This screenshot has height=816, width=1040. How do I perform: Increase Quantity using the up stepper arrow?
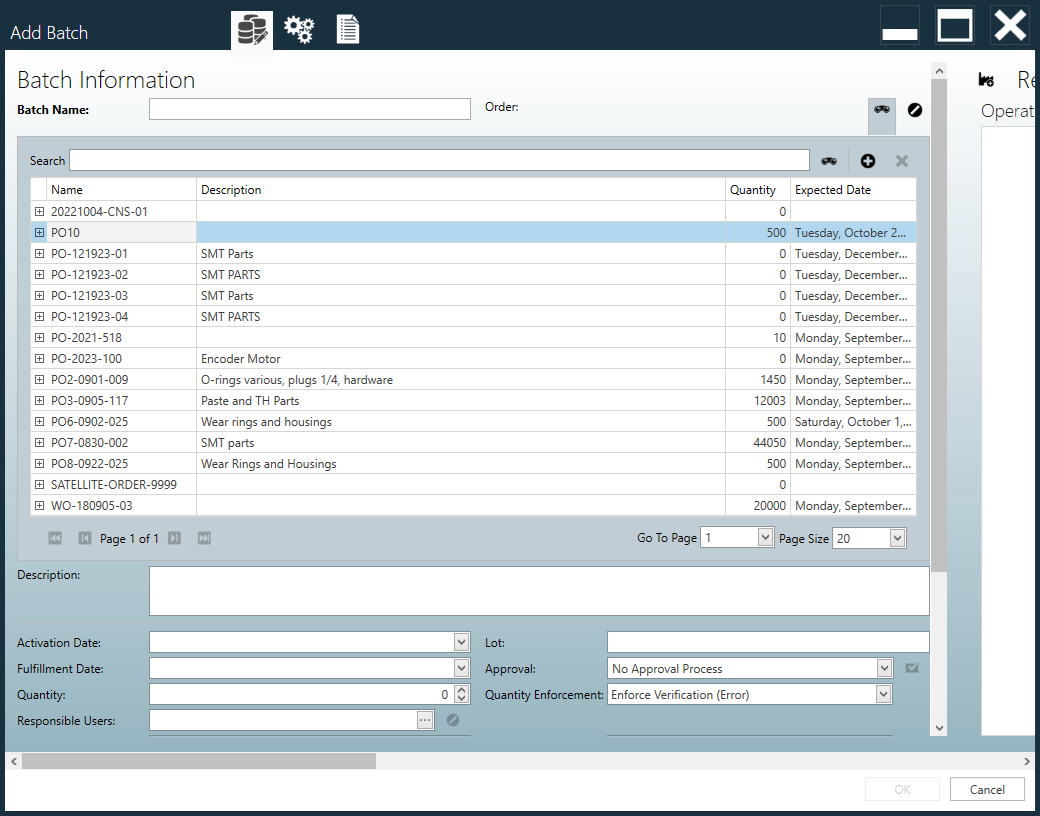tap(460, 690)
